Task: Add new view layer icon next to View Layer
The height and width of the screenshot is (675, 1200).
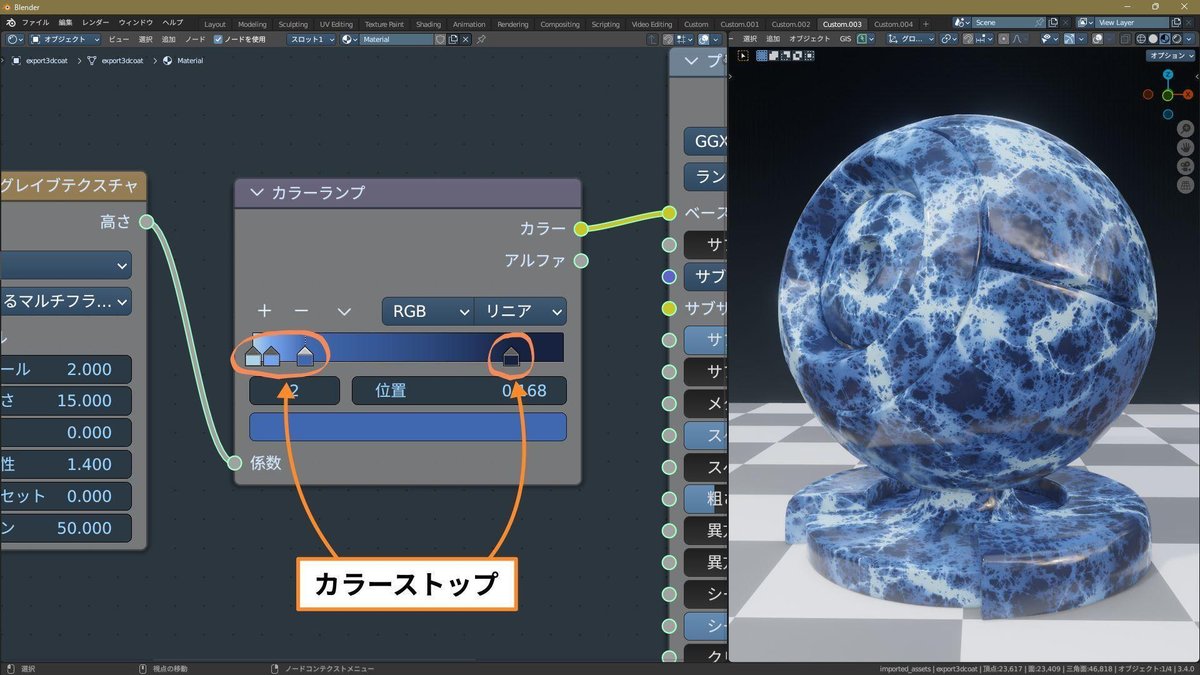Action: (x=1176, y=23)
